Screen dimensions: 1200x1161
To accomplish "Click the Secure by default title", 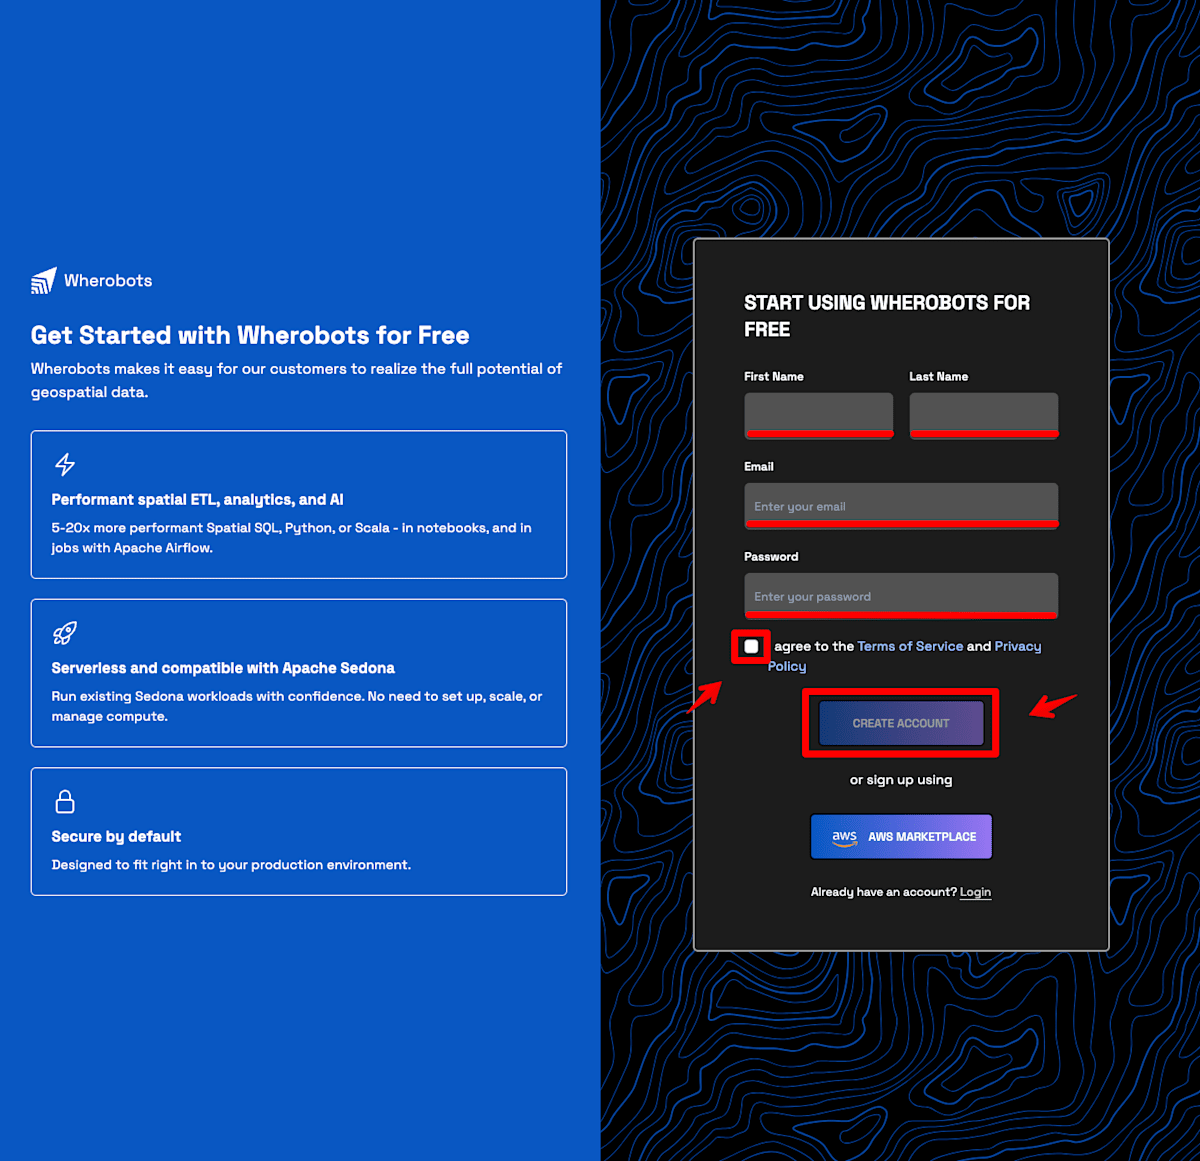I will [116, 837].
